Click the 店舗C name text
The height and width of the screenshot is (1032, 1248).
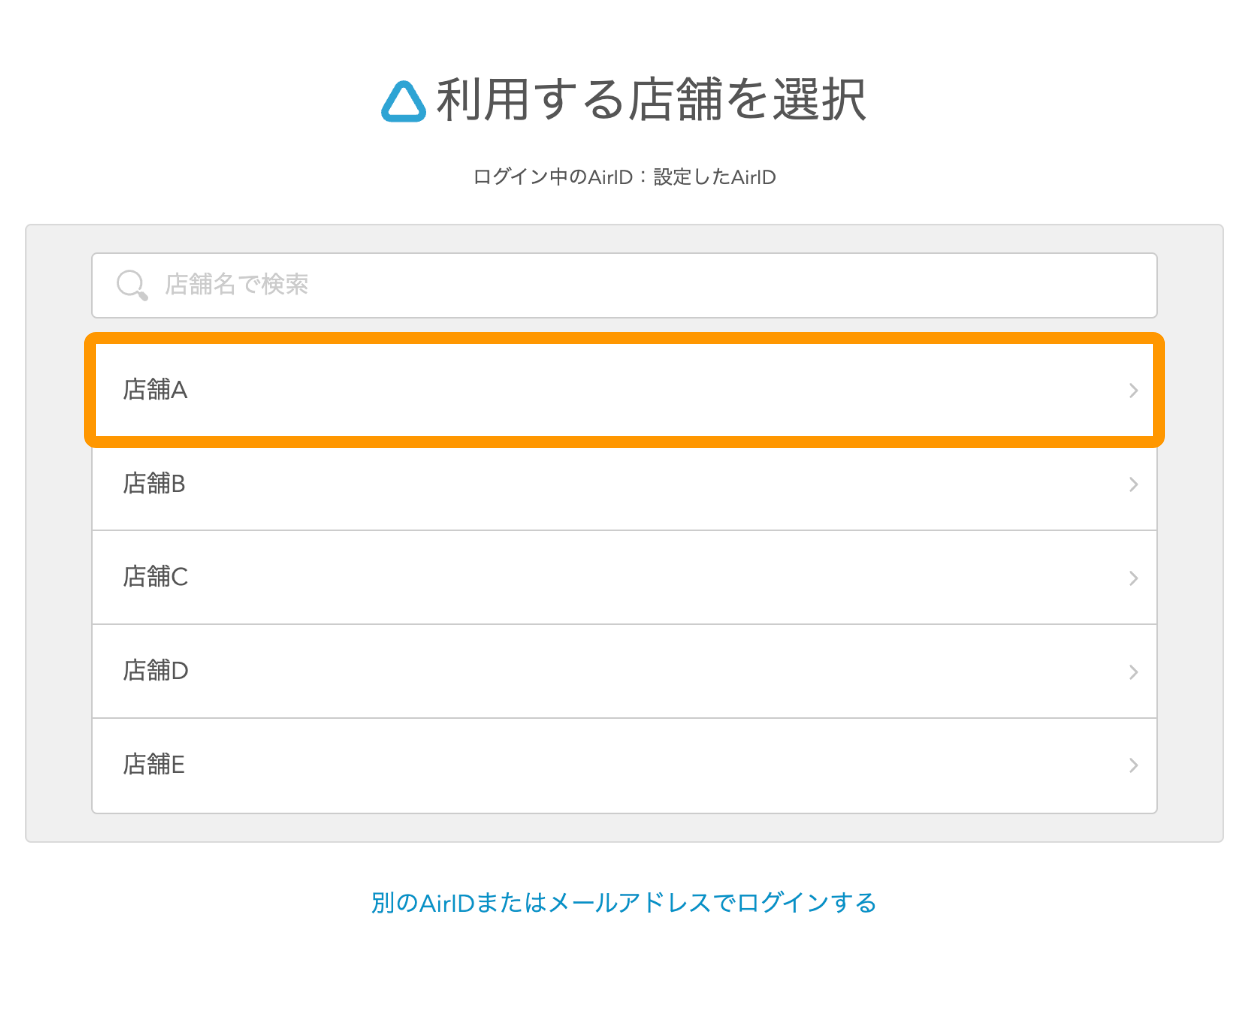(x=155, y=578)
